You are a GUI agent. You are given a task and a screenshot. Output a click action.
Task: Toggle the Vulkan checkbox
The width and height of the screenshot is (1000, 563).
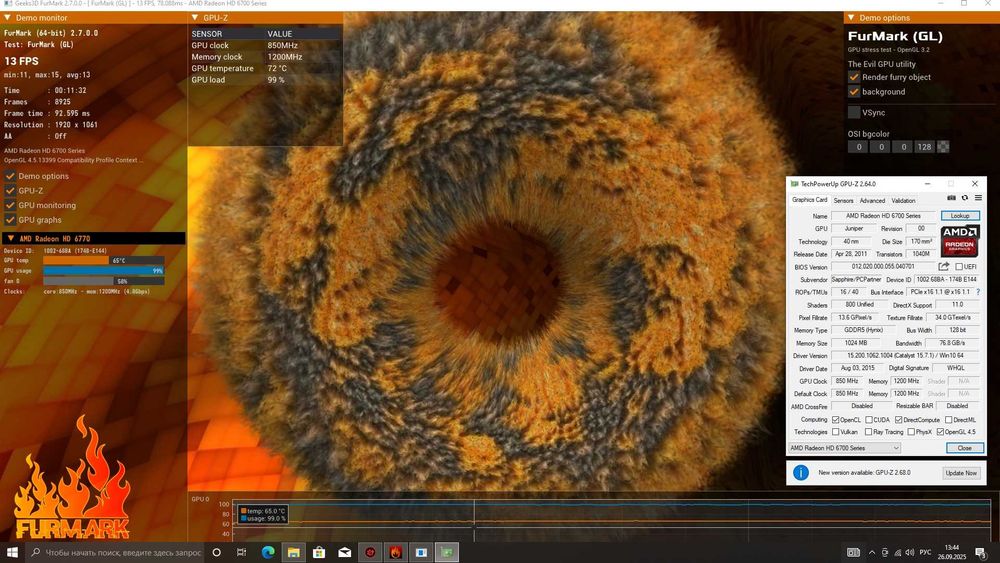(x=835, y=432)
